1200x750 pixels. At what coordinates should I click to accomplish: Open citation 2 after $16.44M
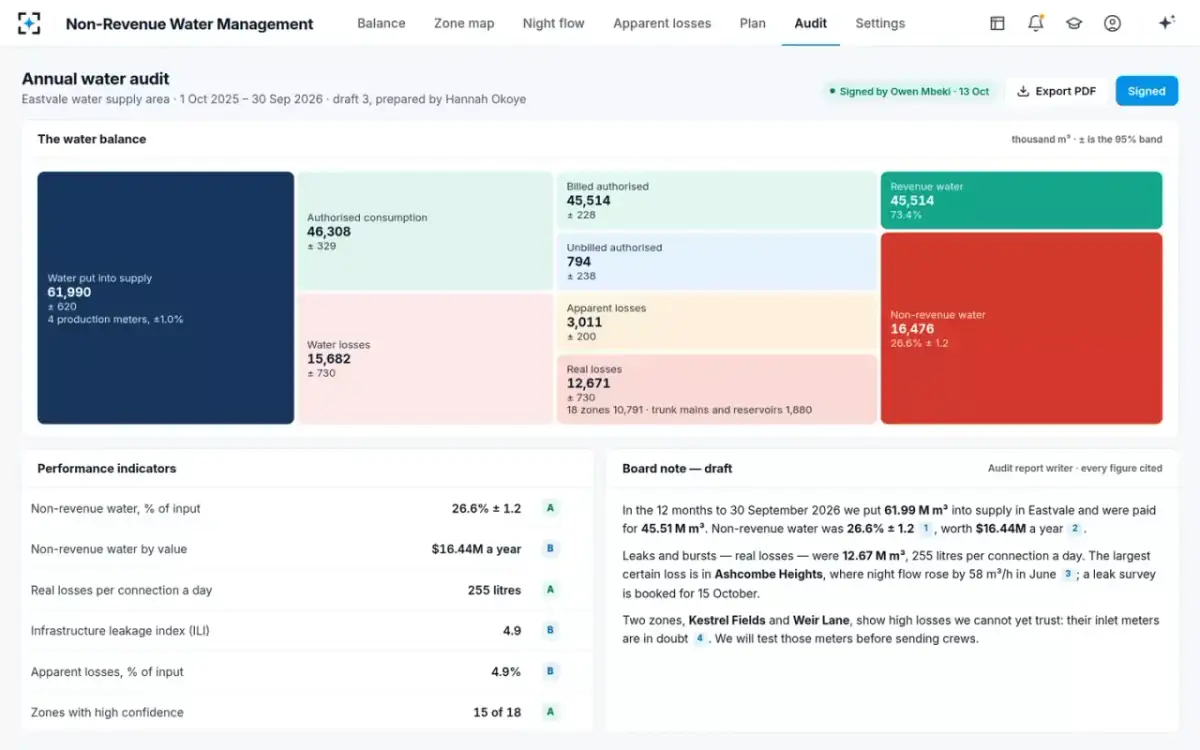click(1075, 528)
